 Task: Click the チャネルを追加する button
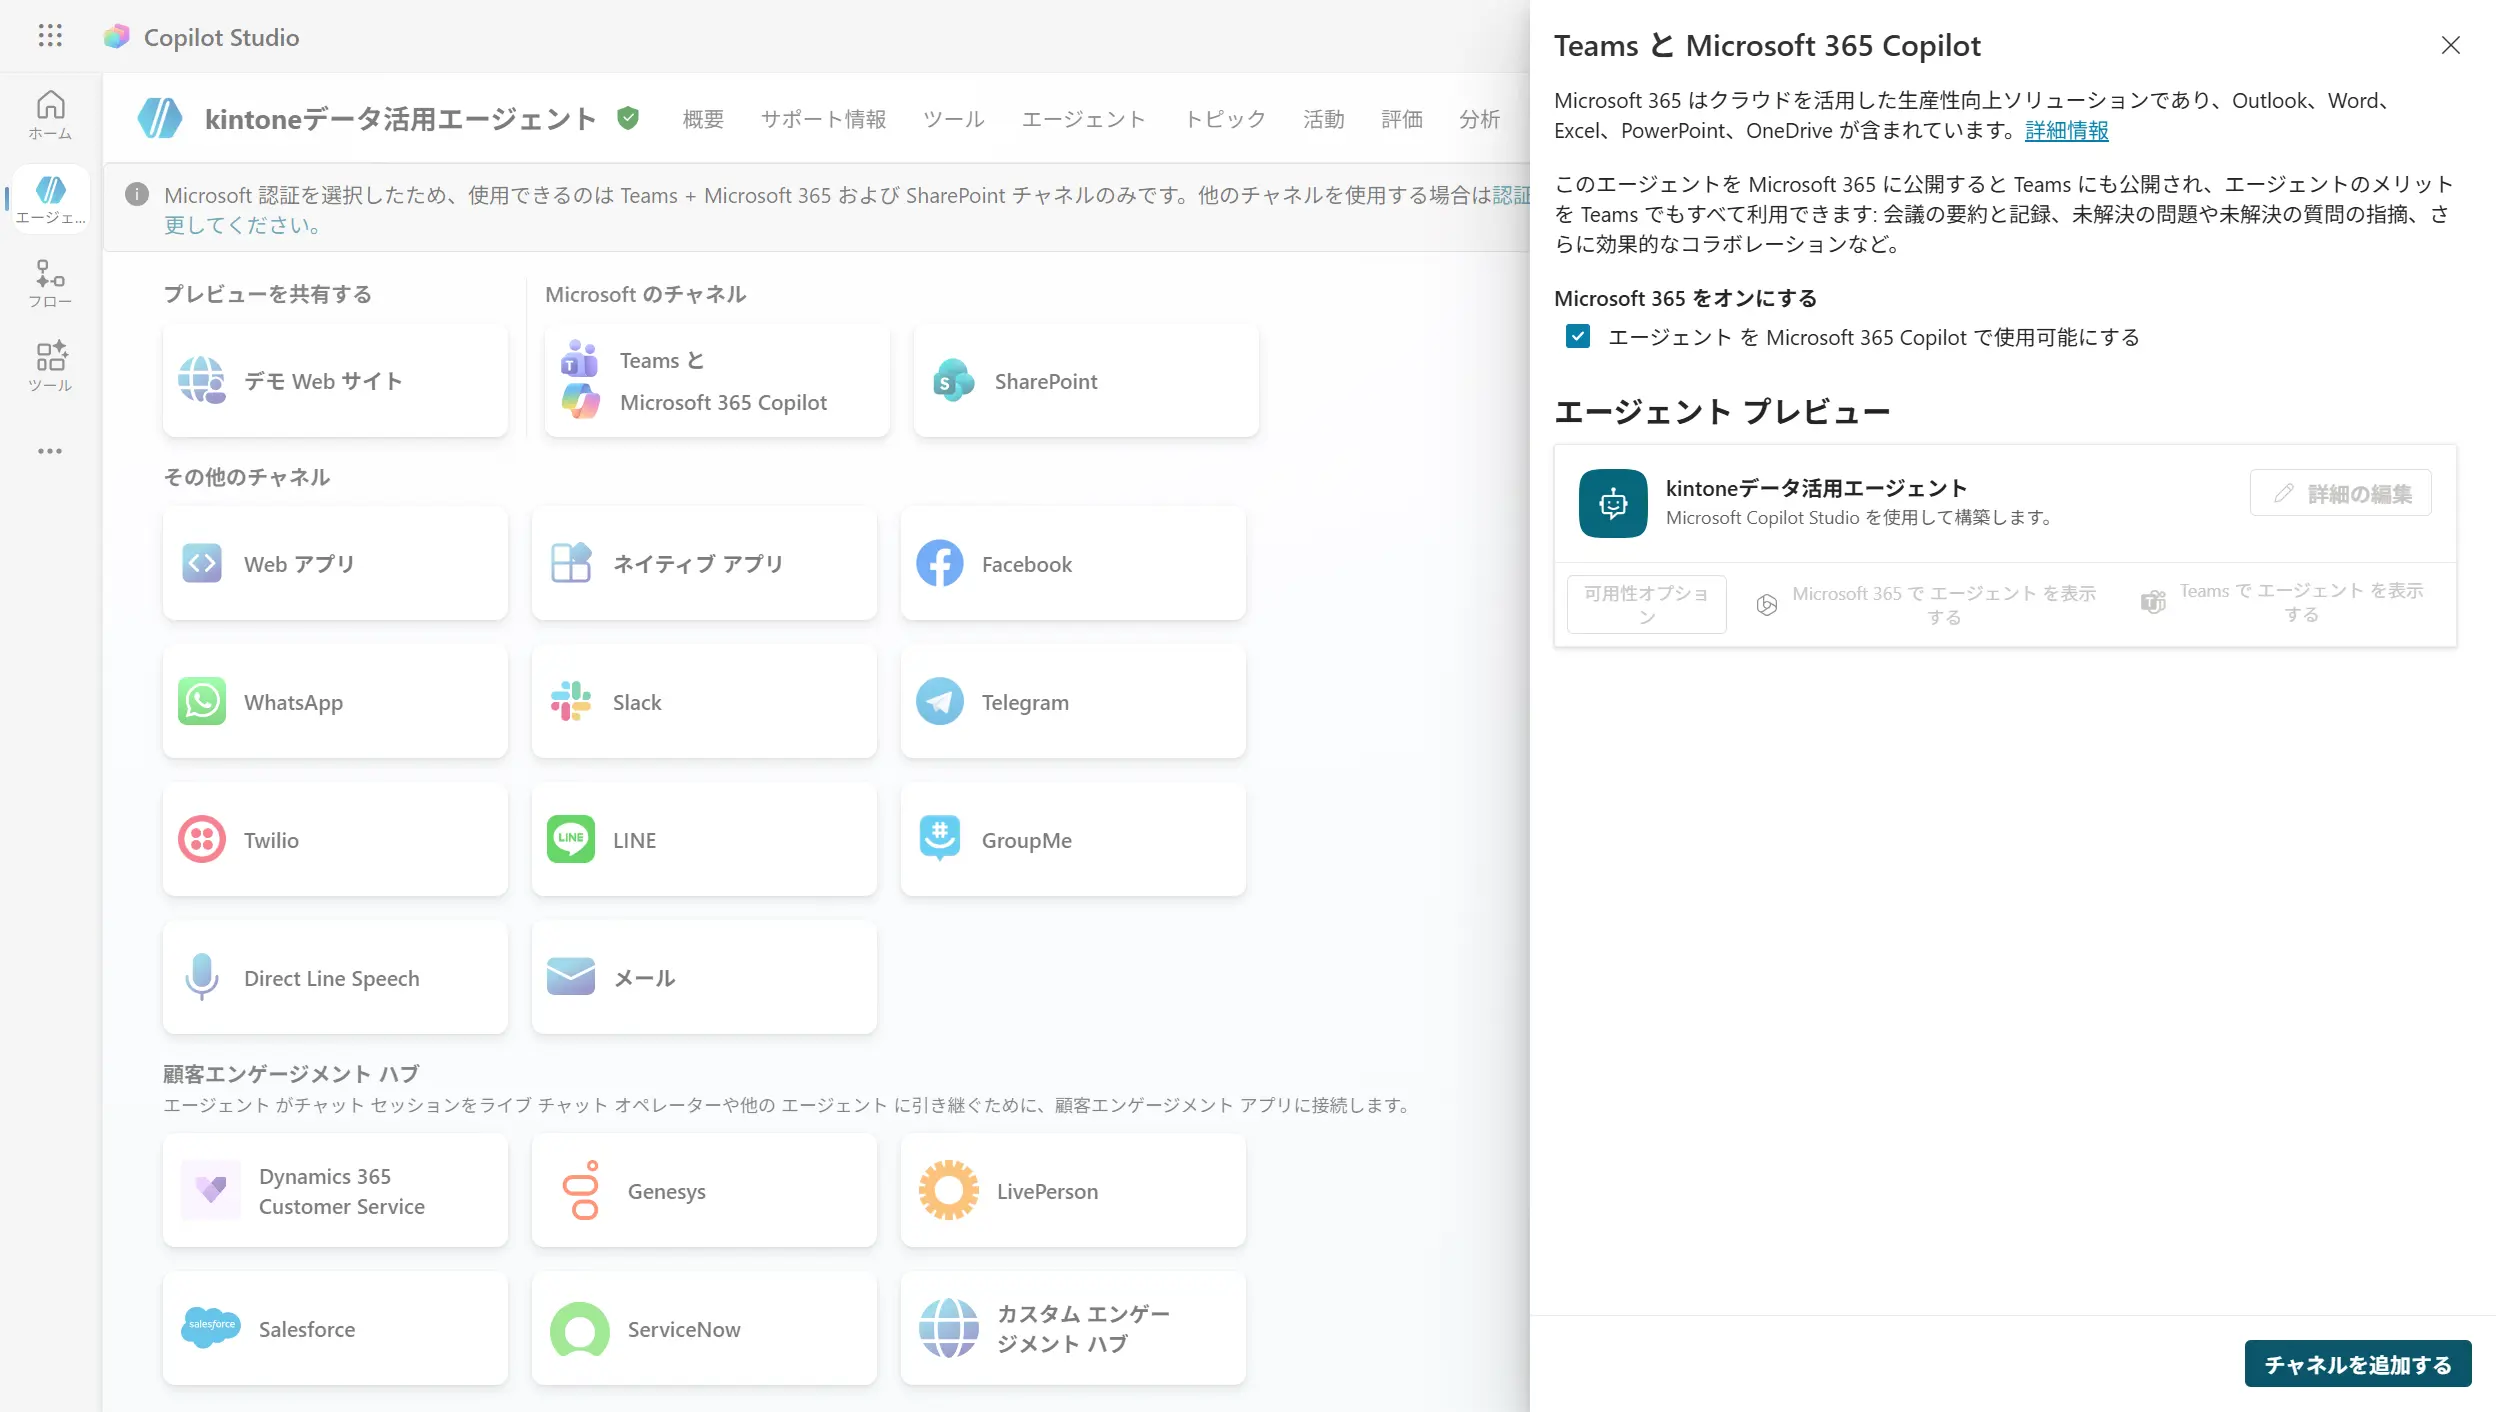click(2357, 1364)
